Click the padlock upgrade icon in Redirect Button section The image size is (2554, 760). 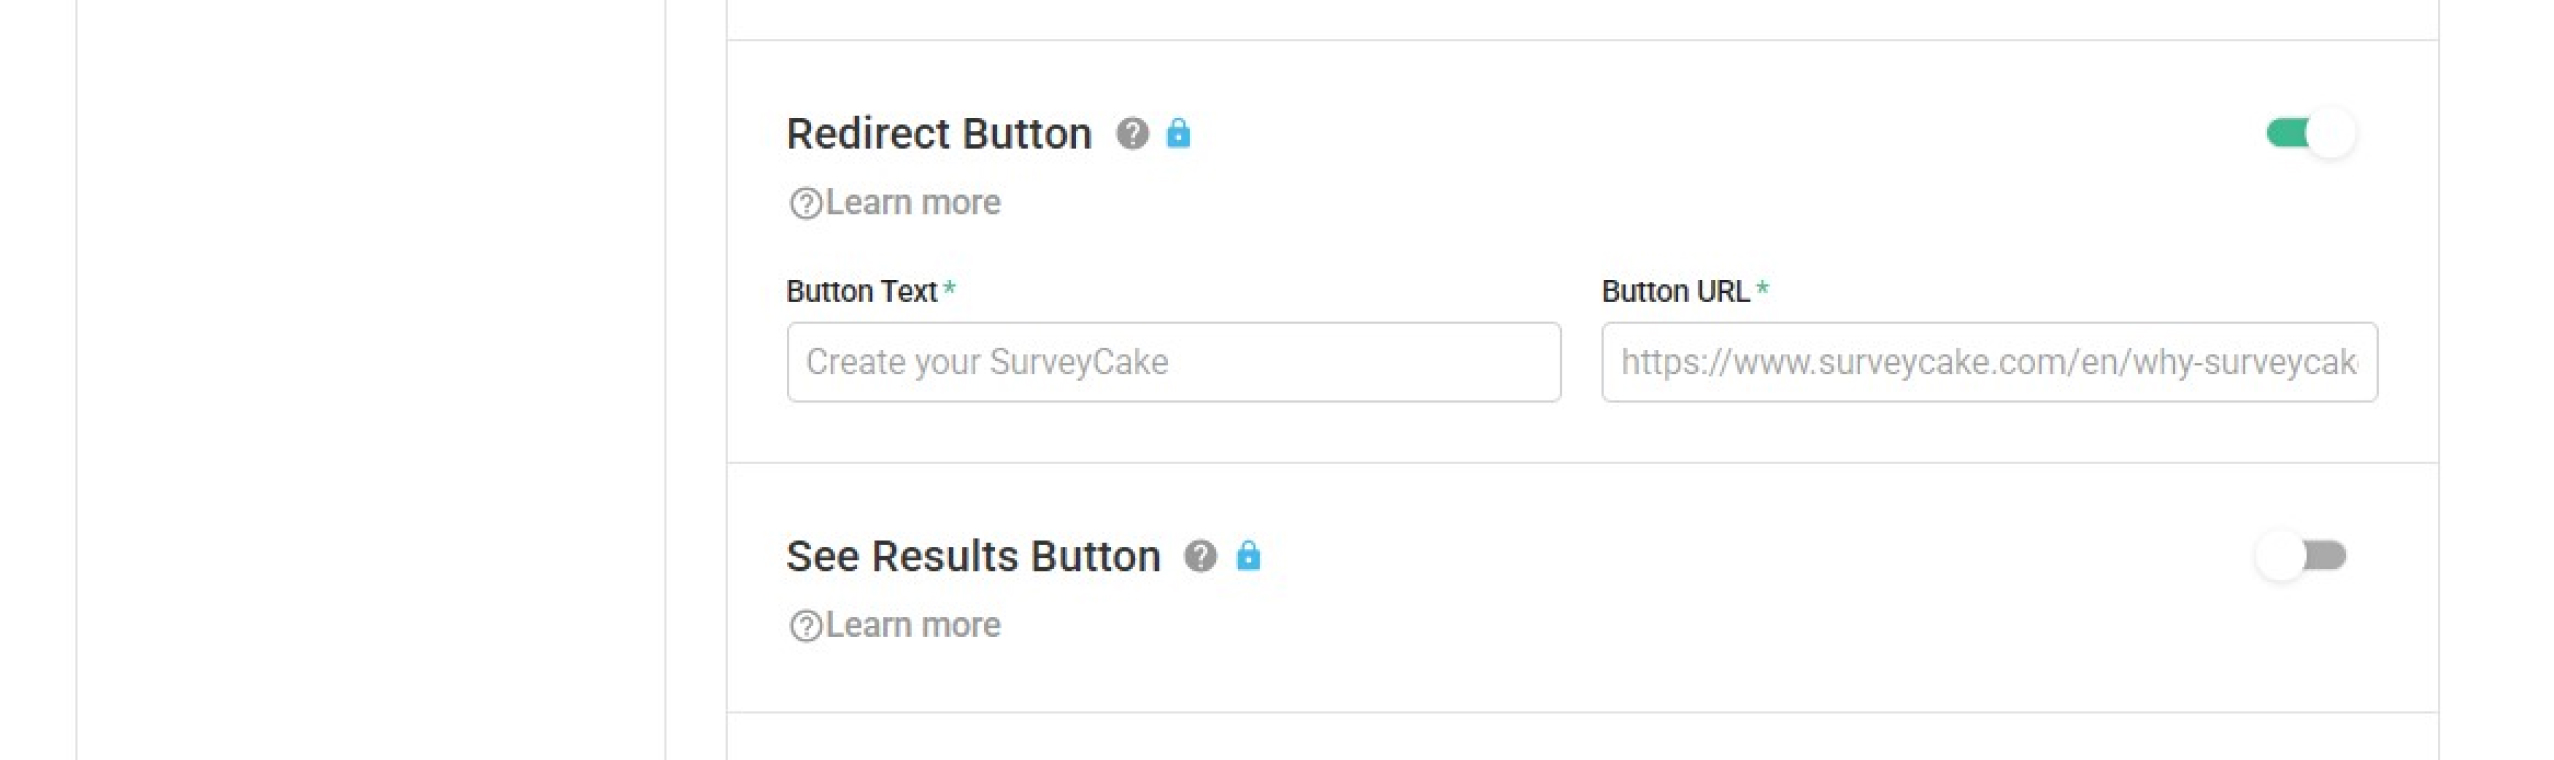pos(1179,132)
